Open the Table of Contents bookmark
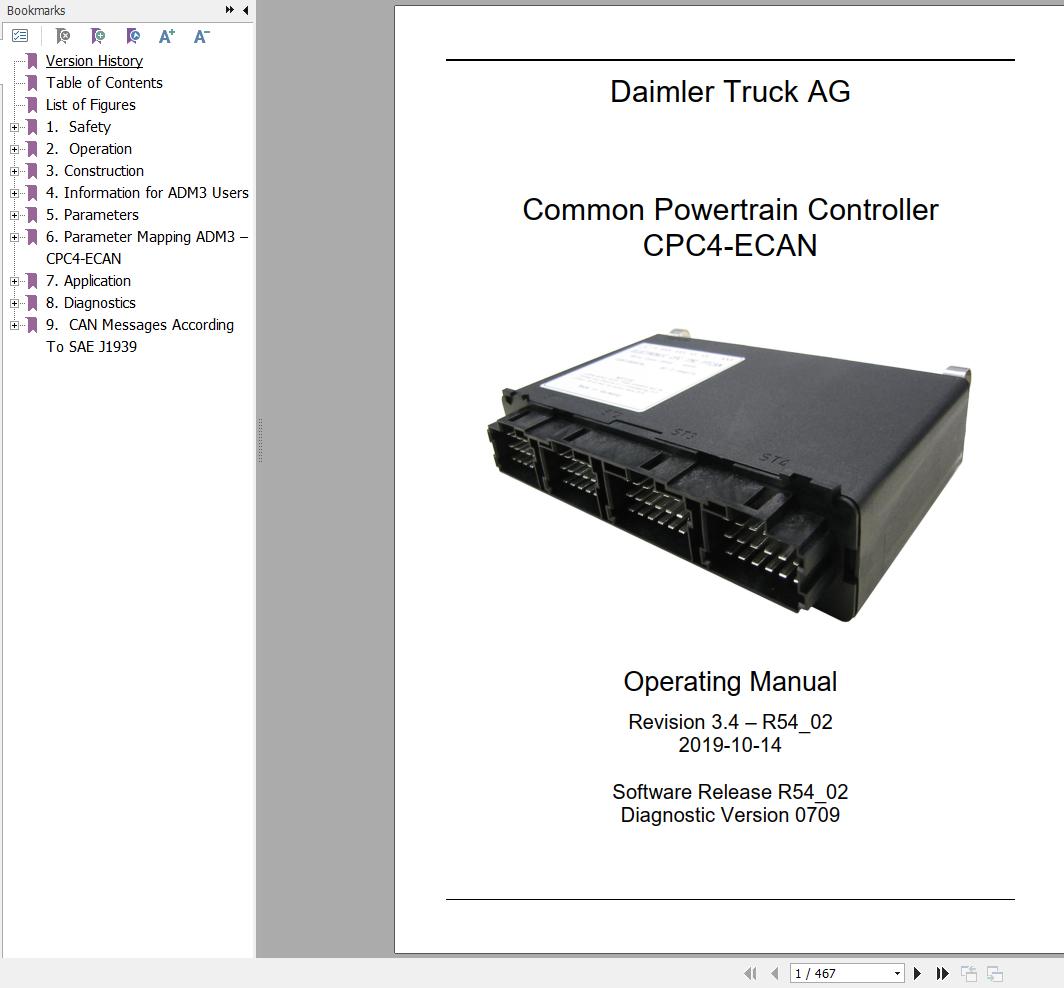Screen dimensions: 1064x988 [104, 83]
